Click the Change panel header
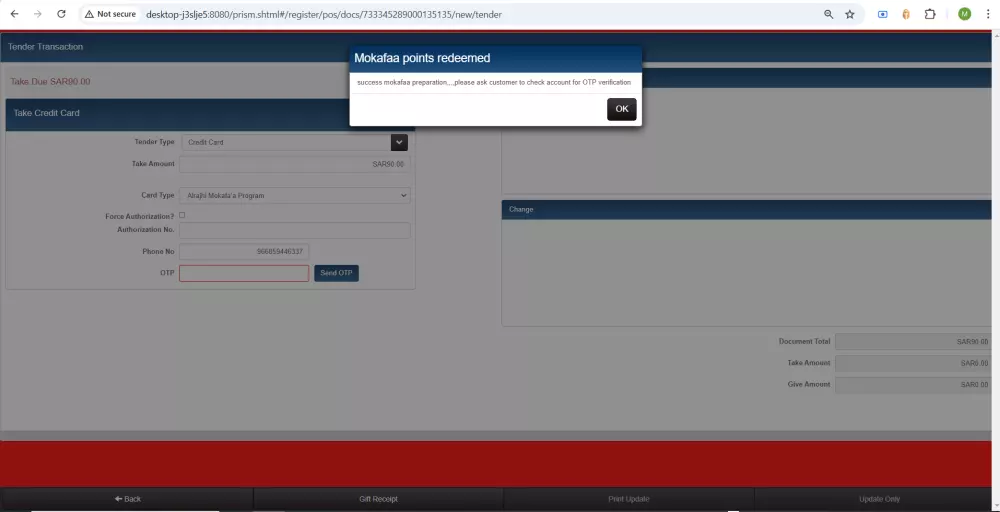The height and width of the screenshot is (512, 1000). [747, 209]
